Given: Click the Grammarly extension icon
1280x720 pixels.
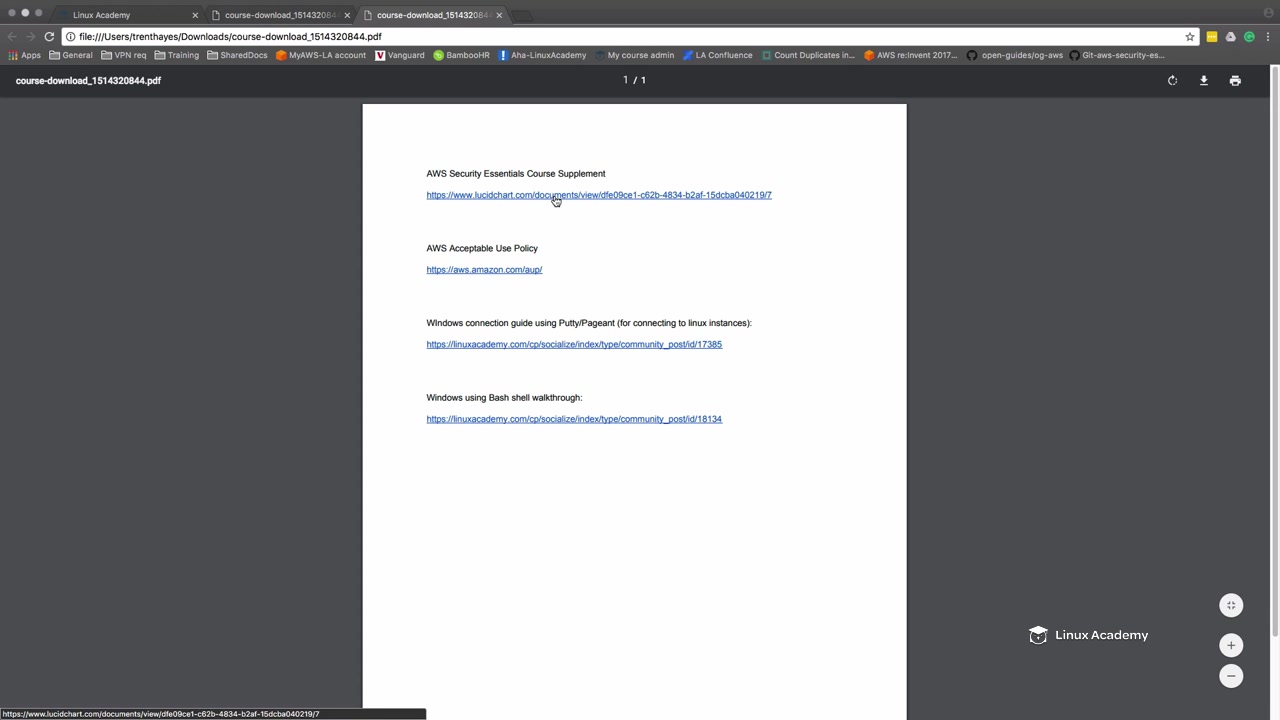Looking at the screenshot, I should [x=1249, y=36].
